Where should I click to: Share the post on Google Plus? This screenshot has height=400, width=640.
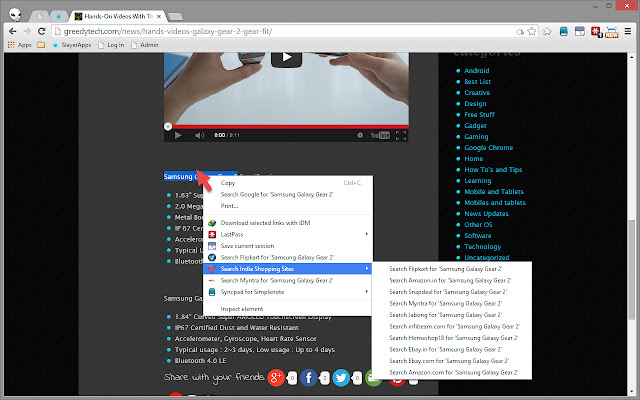276,378
